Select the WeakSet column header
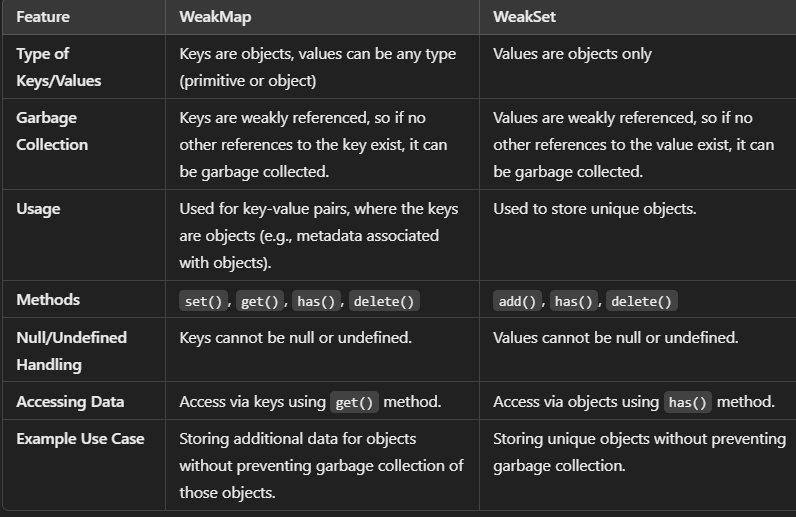 (x=527, y=17)
